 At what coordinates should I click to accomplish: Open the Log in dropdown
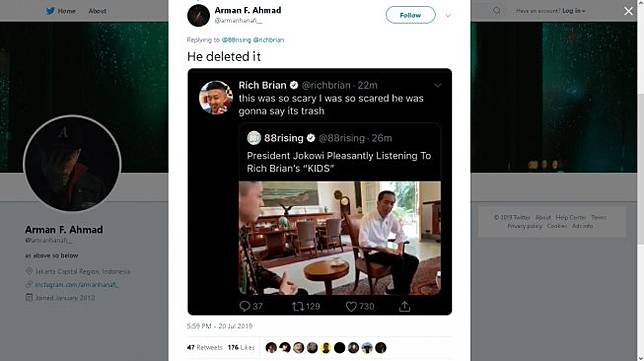574,11
